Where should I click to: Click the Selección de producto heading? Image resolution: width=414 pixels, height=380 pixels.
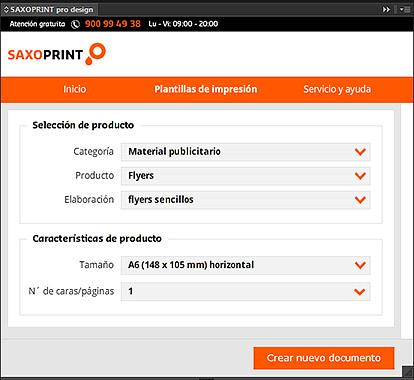click(83, 125)
